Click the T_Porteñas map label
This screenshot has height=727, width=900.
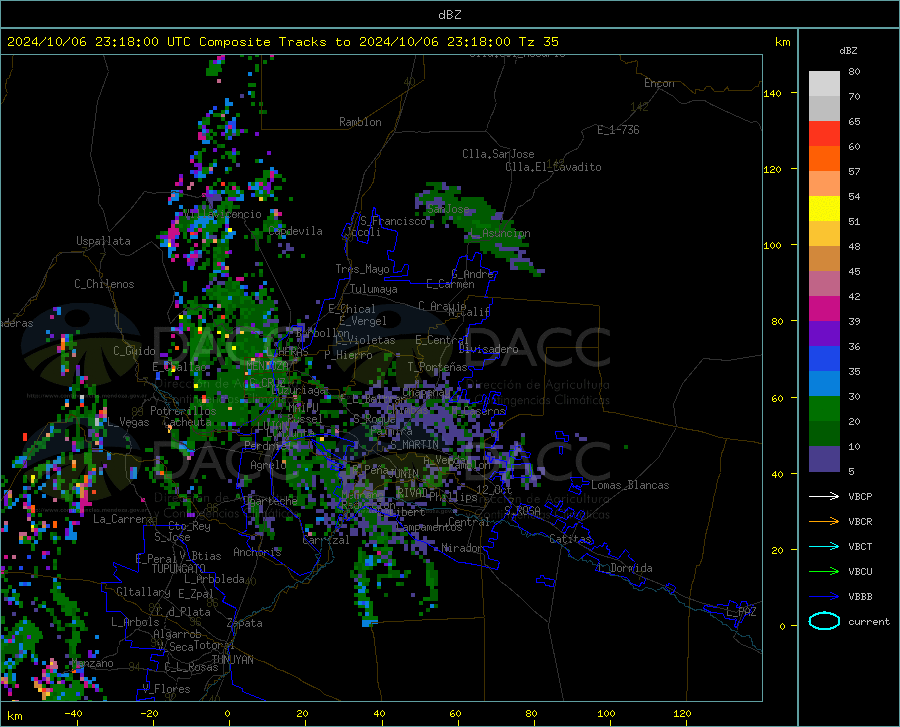(437, 367)
